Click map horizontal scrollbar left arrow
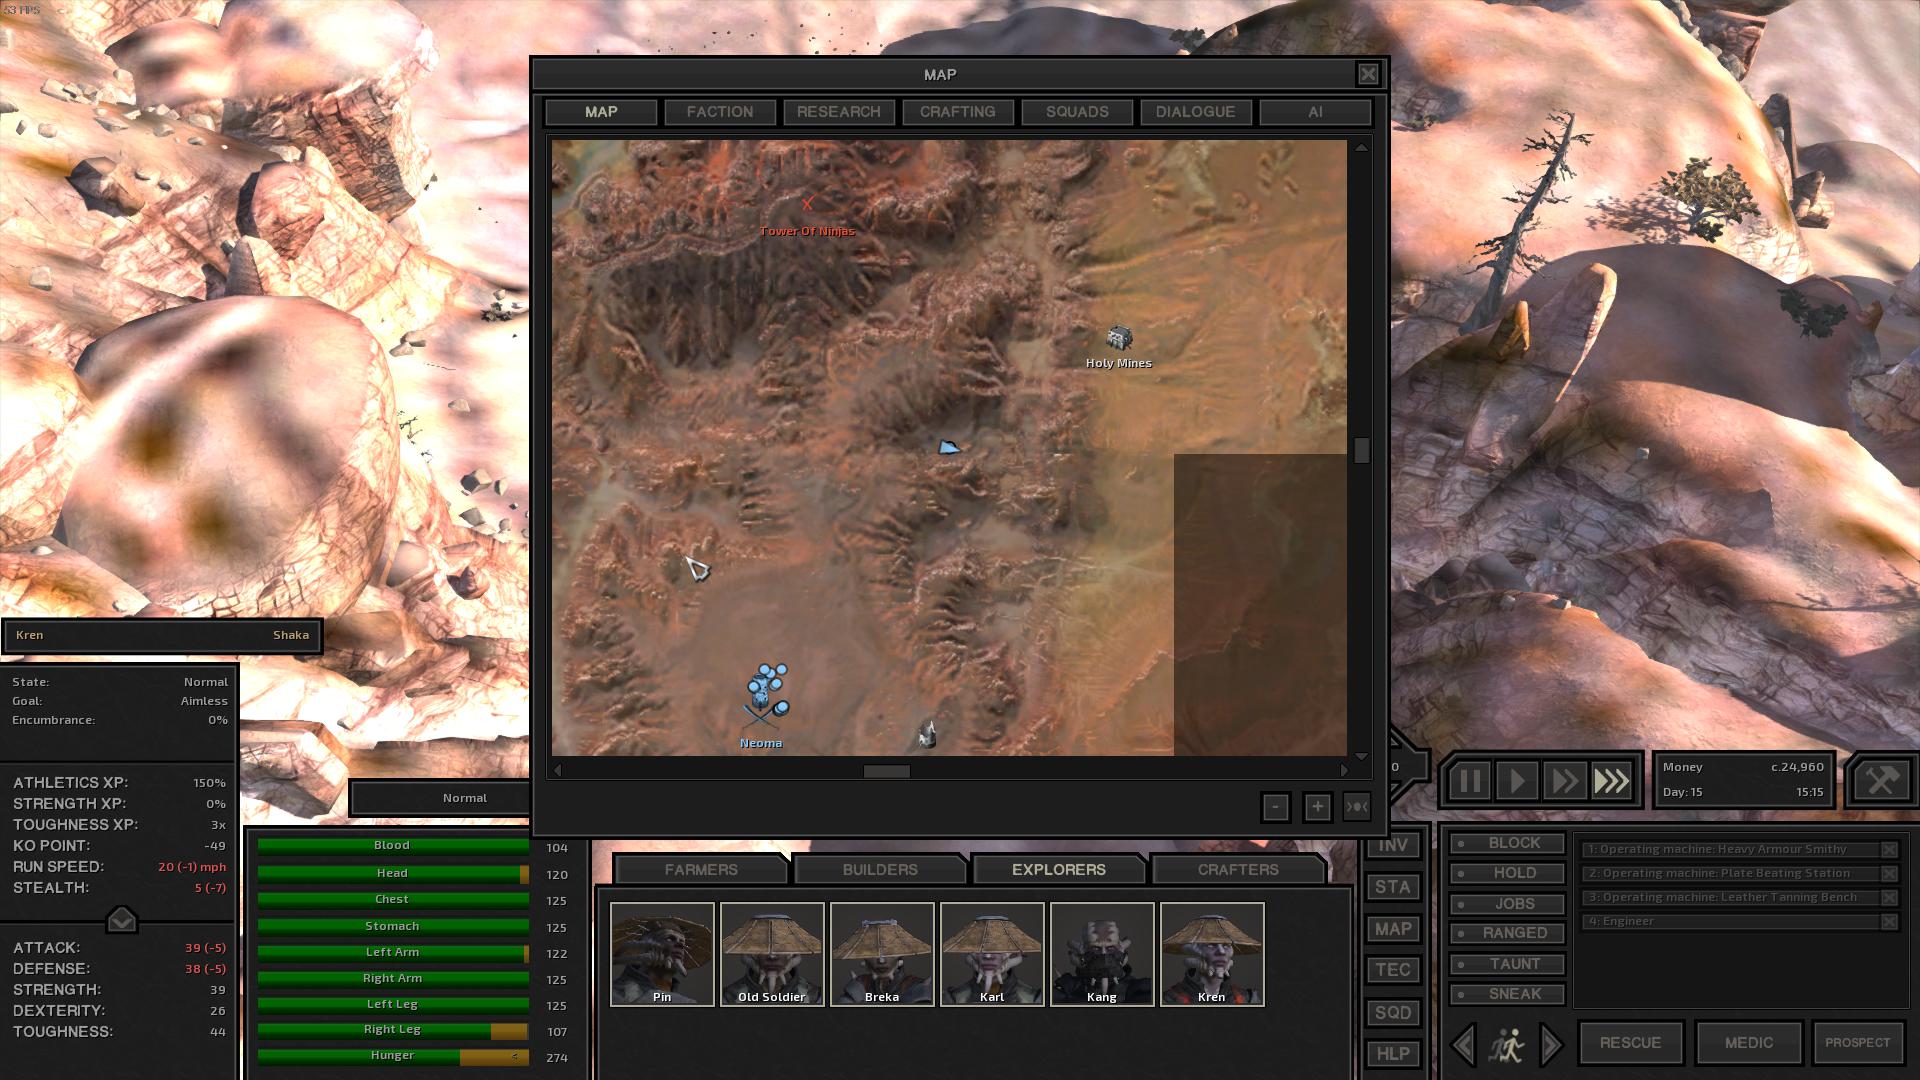This screenshot has width=1920, height=1080. click(558, 770)
